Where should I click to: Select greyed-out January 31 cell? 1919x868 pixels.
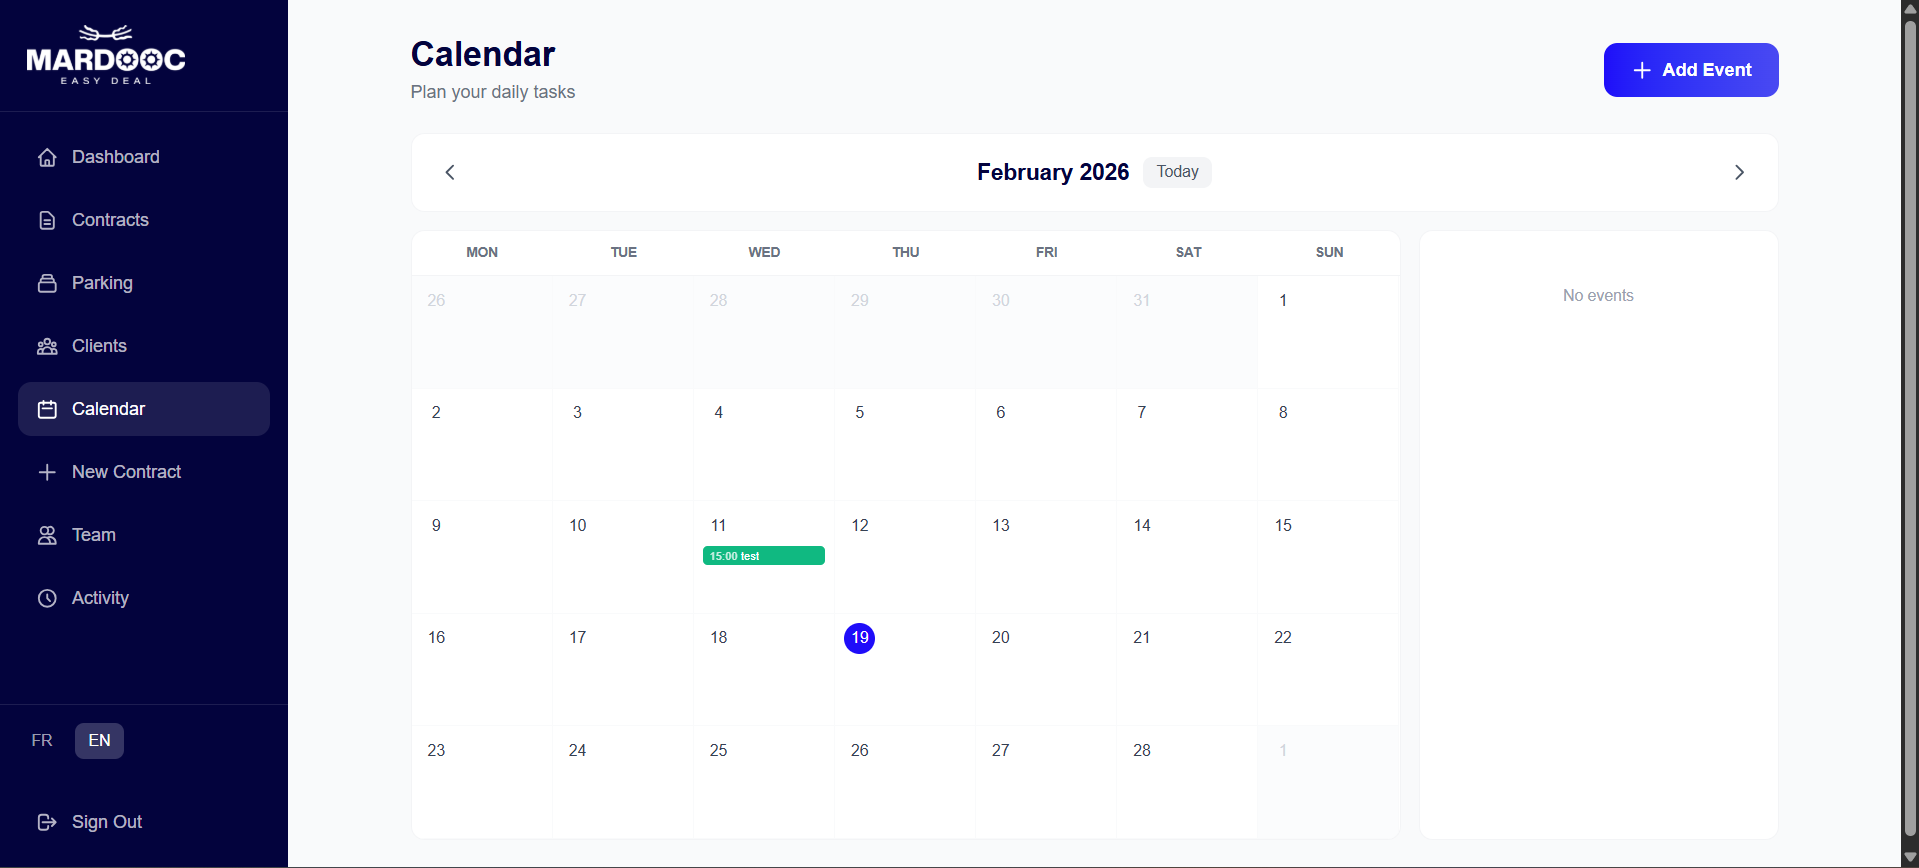pos(1187,332)
